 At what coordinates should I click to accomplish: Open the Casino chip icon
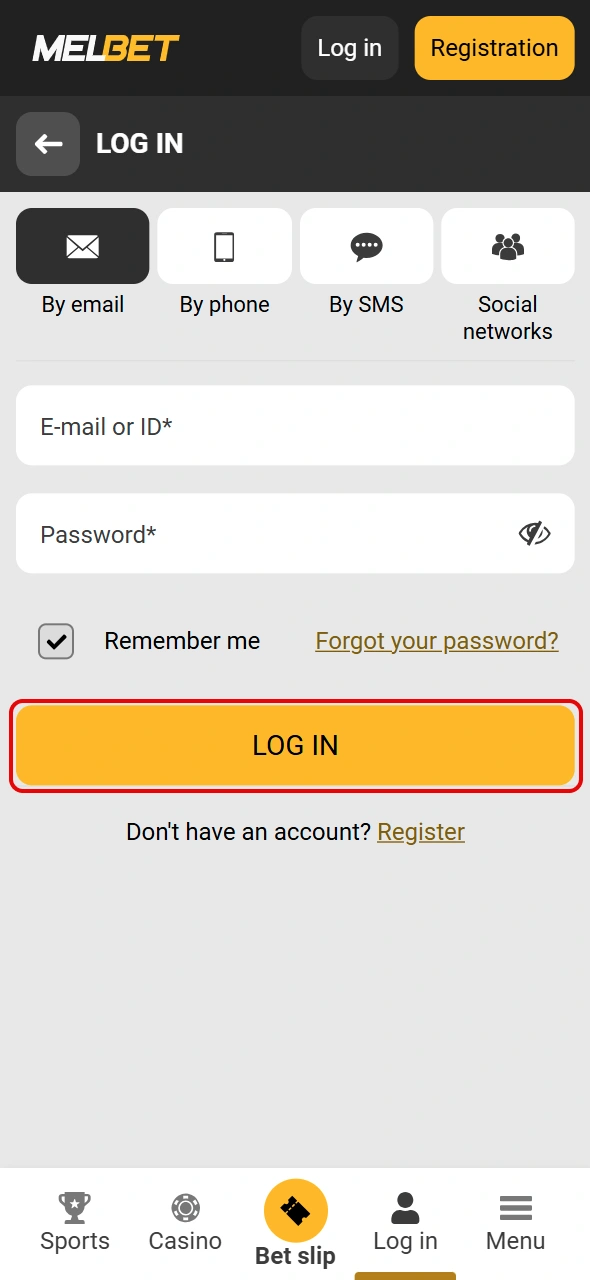[184, 1207]
